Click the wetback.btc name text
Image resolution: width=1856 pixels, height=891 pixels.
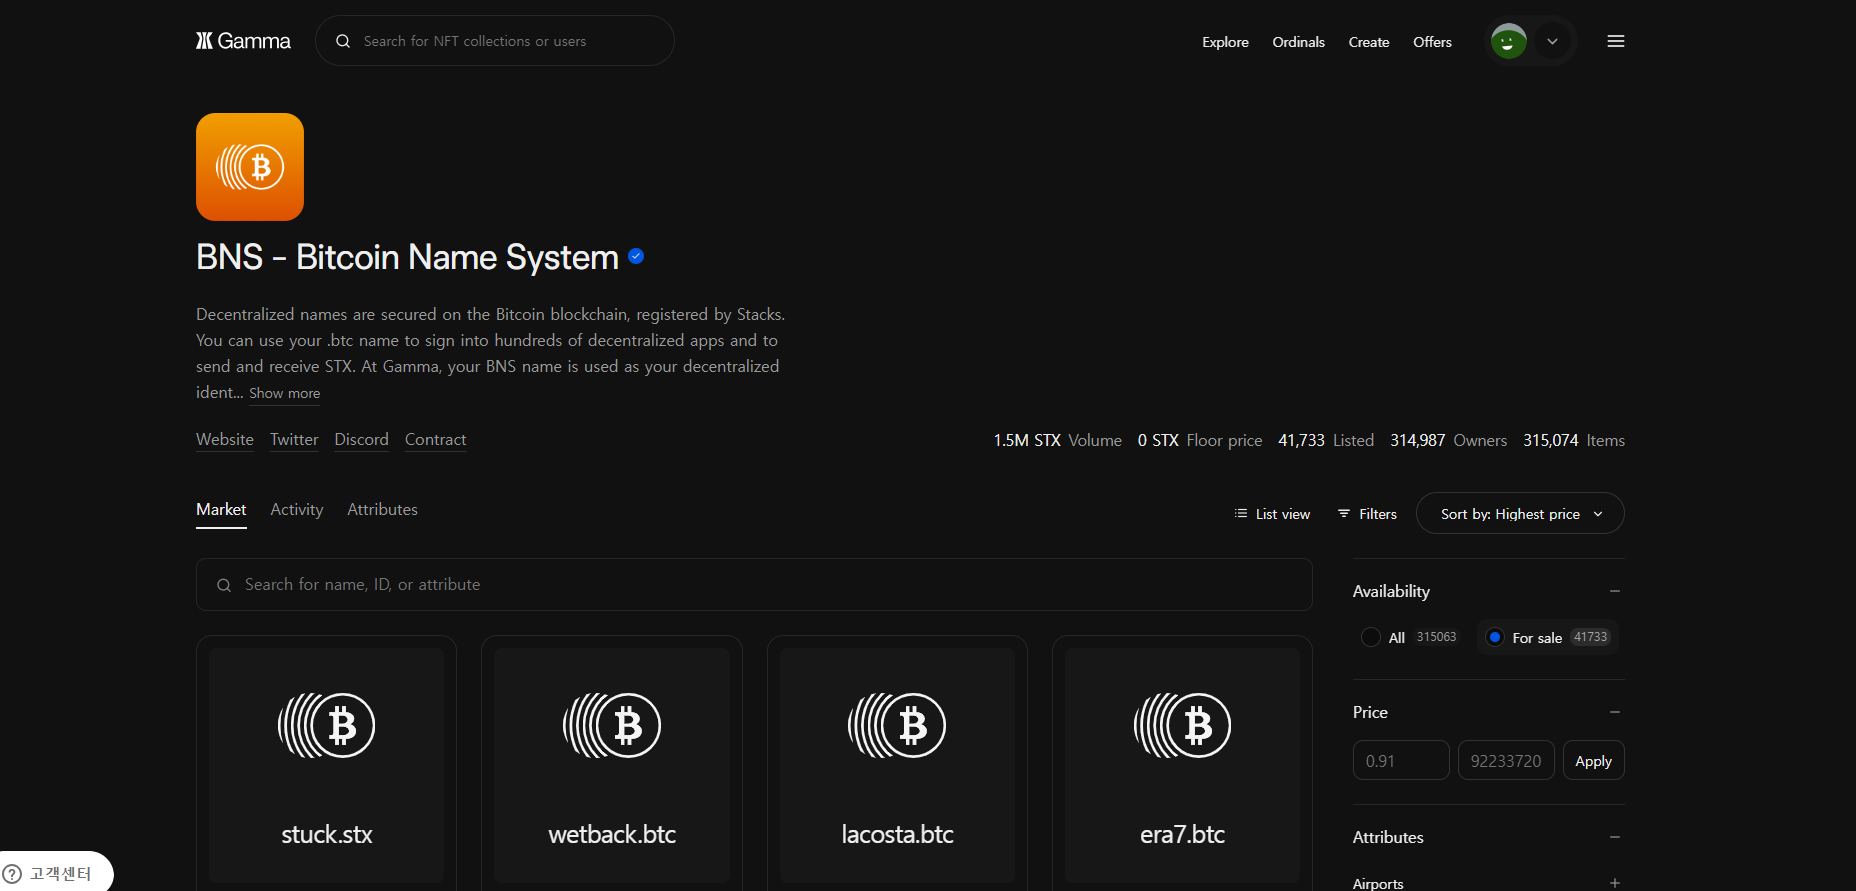coord(612,835)
